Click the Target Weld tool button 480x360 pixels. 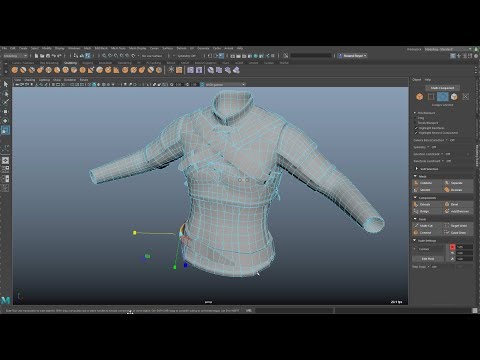[x=458, y=226]
